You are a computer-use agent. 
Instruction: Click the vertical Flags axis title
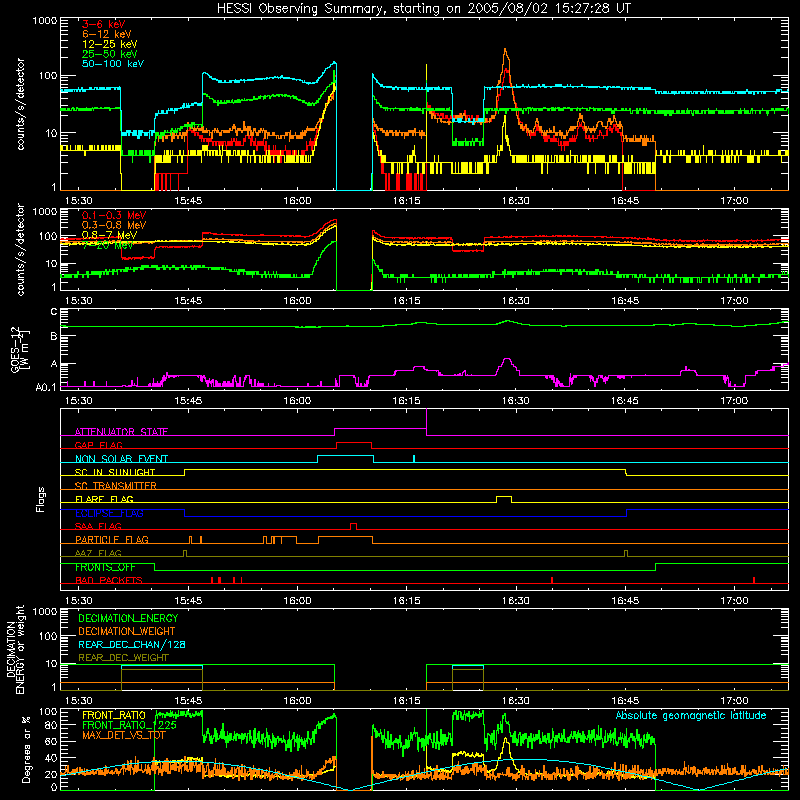coord(41,499)
